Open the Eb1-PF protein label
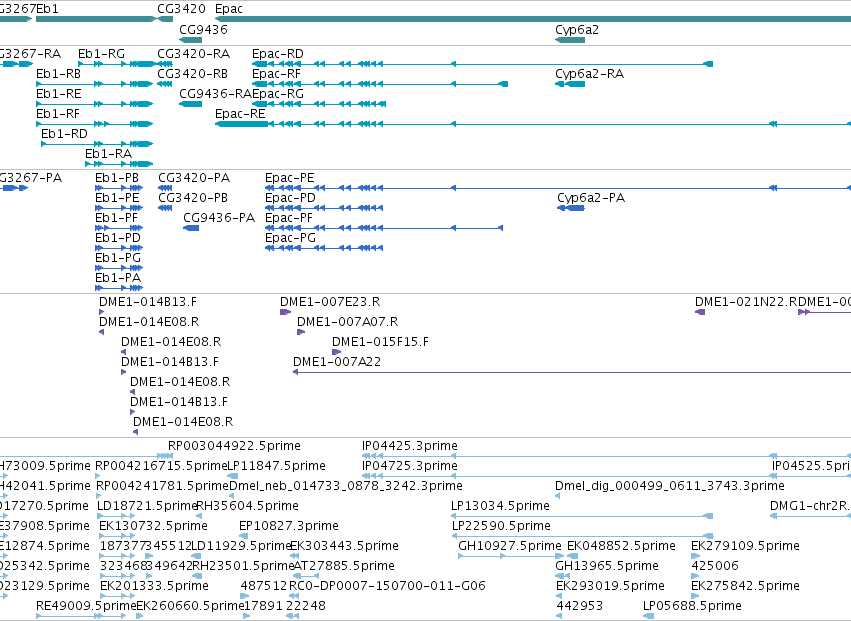Image resolution: width=851 pixels, height=621 pixels. pyautogui.click(x=116, y=218)
